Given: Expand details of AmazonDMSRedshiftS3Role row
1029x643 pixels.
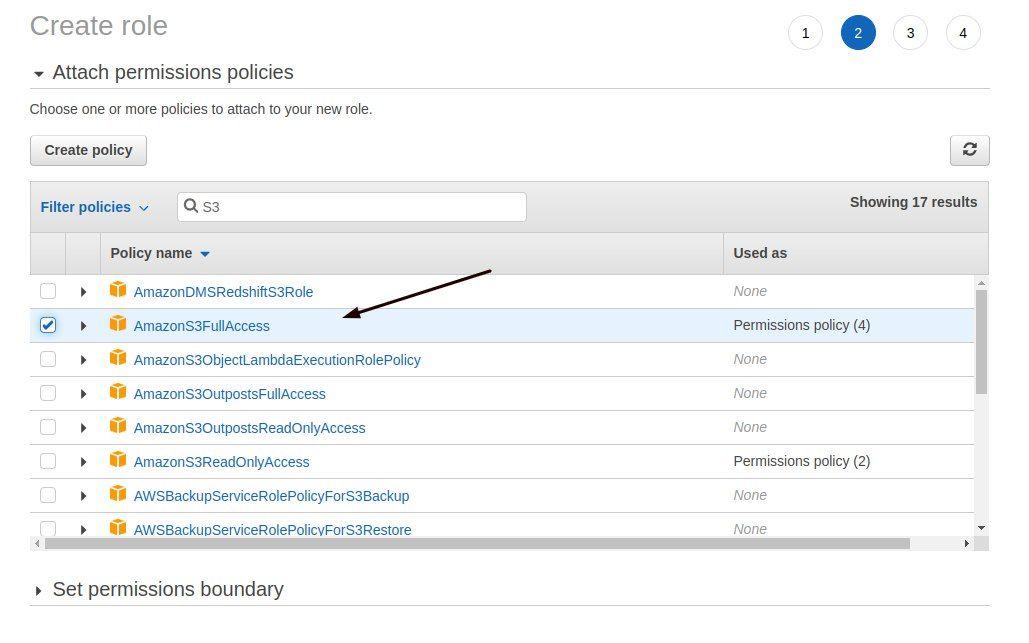Looking at the screenshot, I should (x=83, y=292).
